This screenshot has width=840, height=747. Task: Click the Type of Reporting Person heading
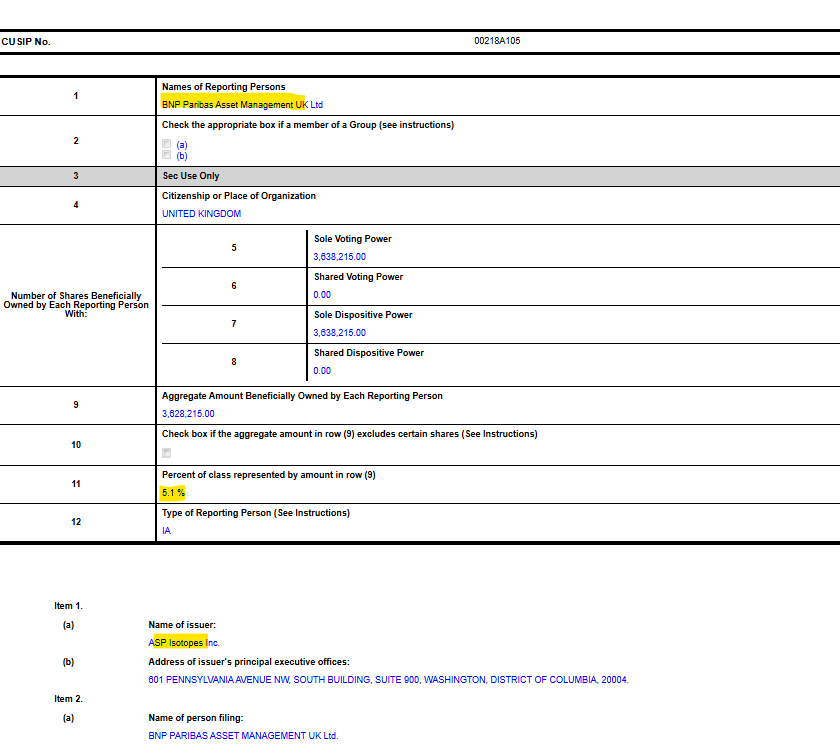point(256,513)
